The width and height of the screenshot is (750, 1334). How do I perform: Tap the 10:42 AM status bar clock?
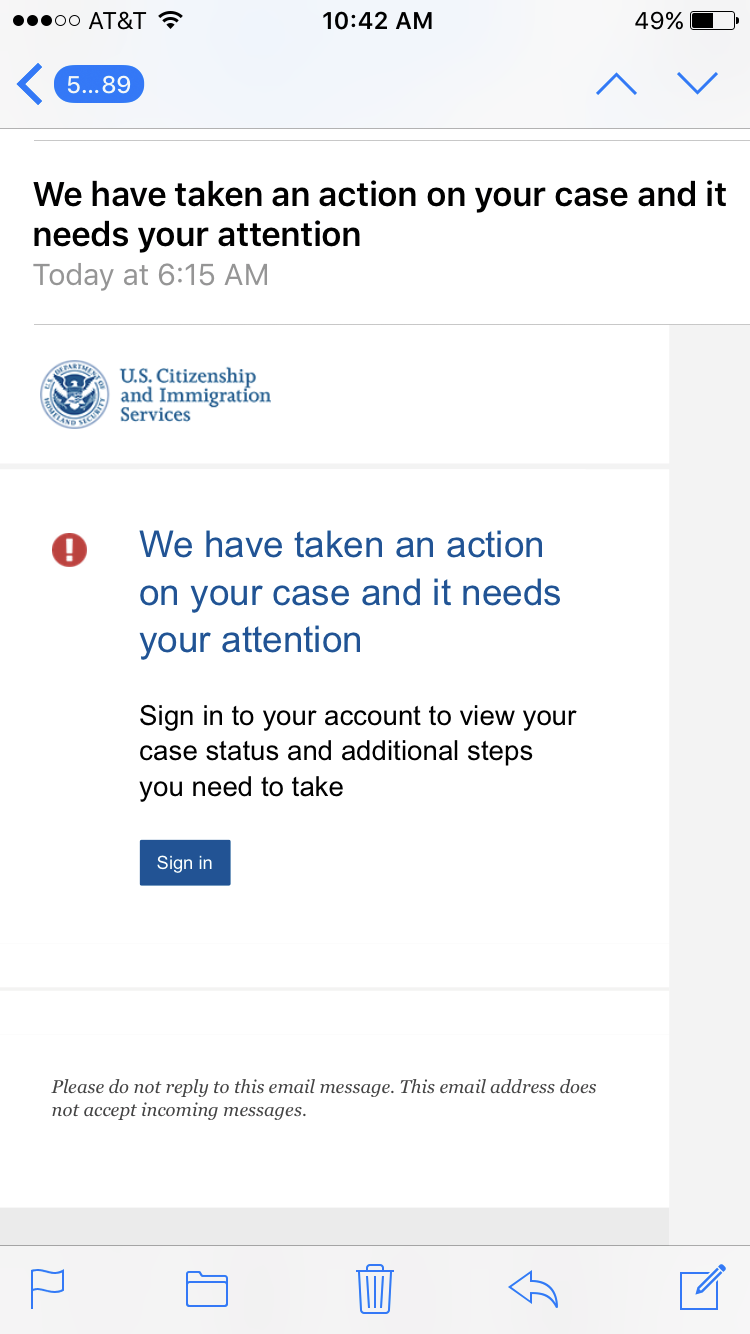[x=377, y=21]
